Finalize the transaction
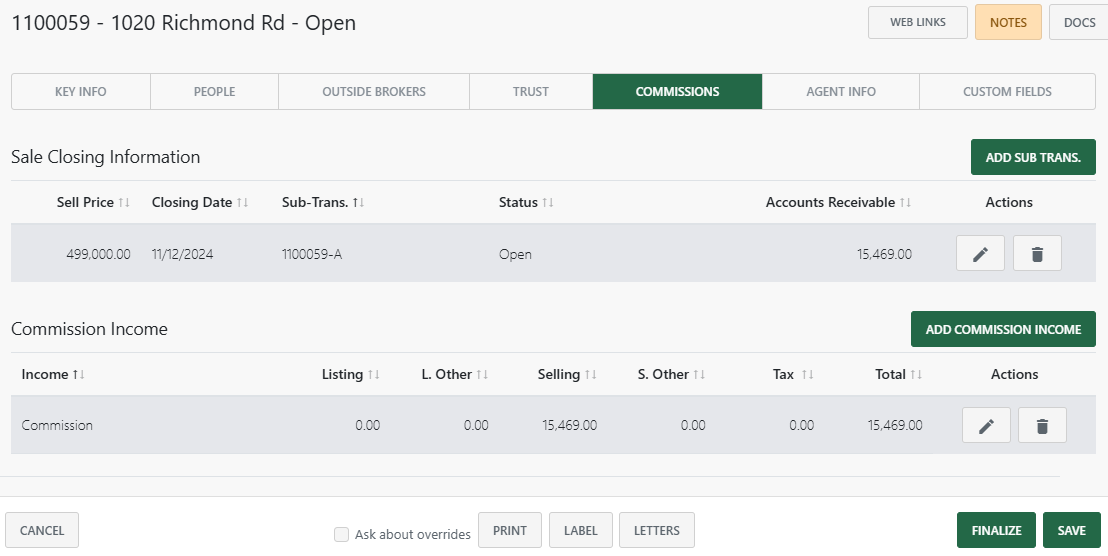The image size is (1108, 556). click(x=996, y=531)
